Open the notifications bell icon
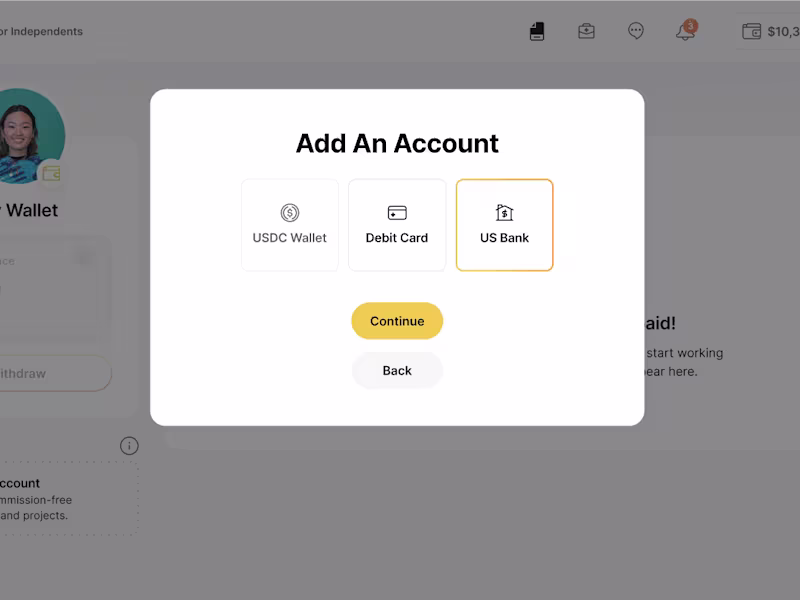800x600 pixels. tap(686, 30)
